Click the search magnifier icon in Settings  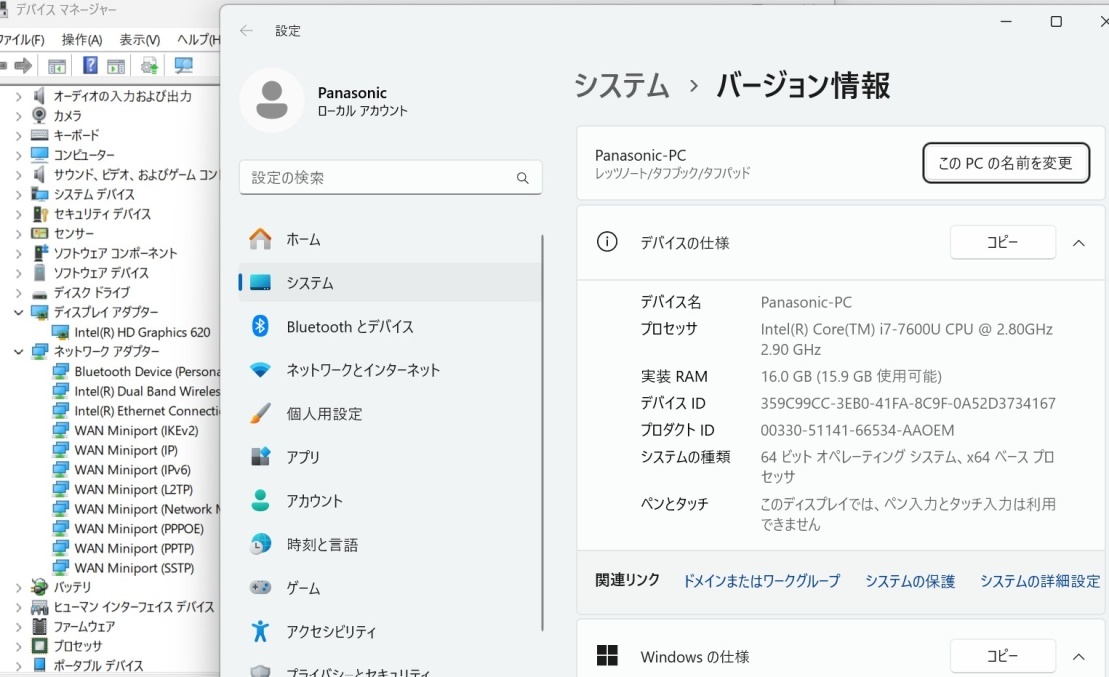tap(523, 178)
